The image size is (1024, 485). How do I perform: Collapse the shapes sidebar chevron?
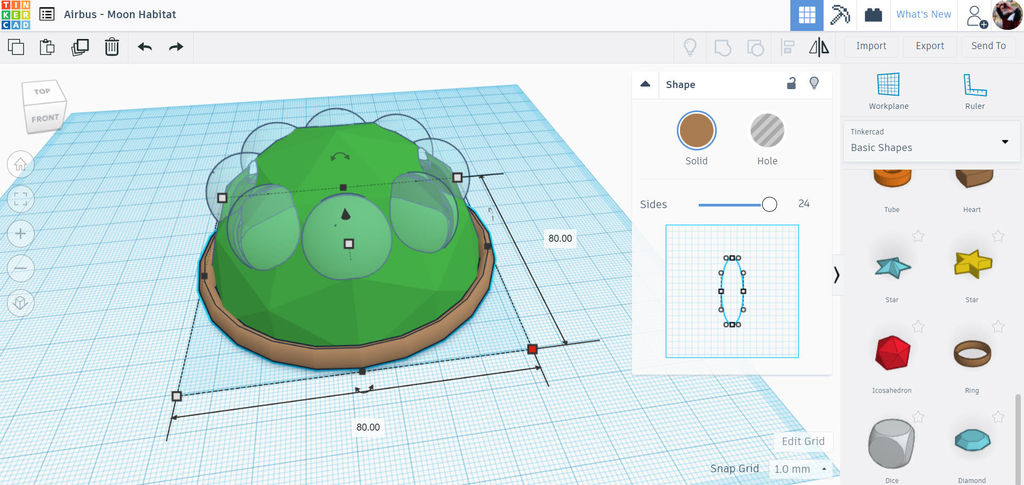click(x=837, y=275)
